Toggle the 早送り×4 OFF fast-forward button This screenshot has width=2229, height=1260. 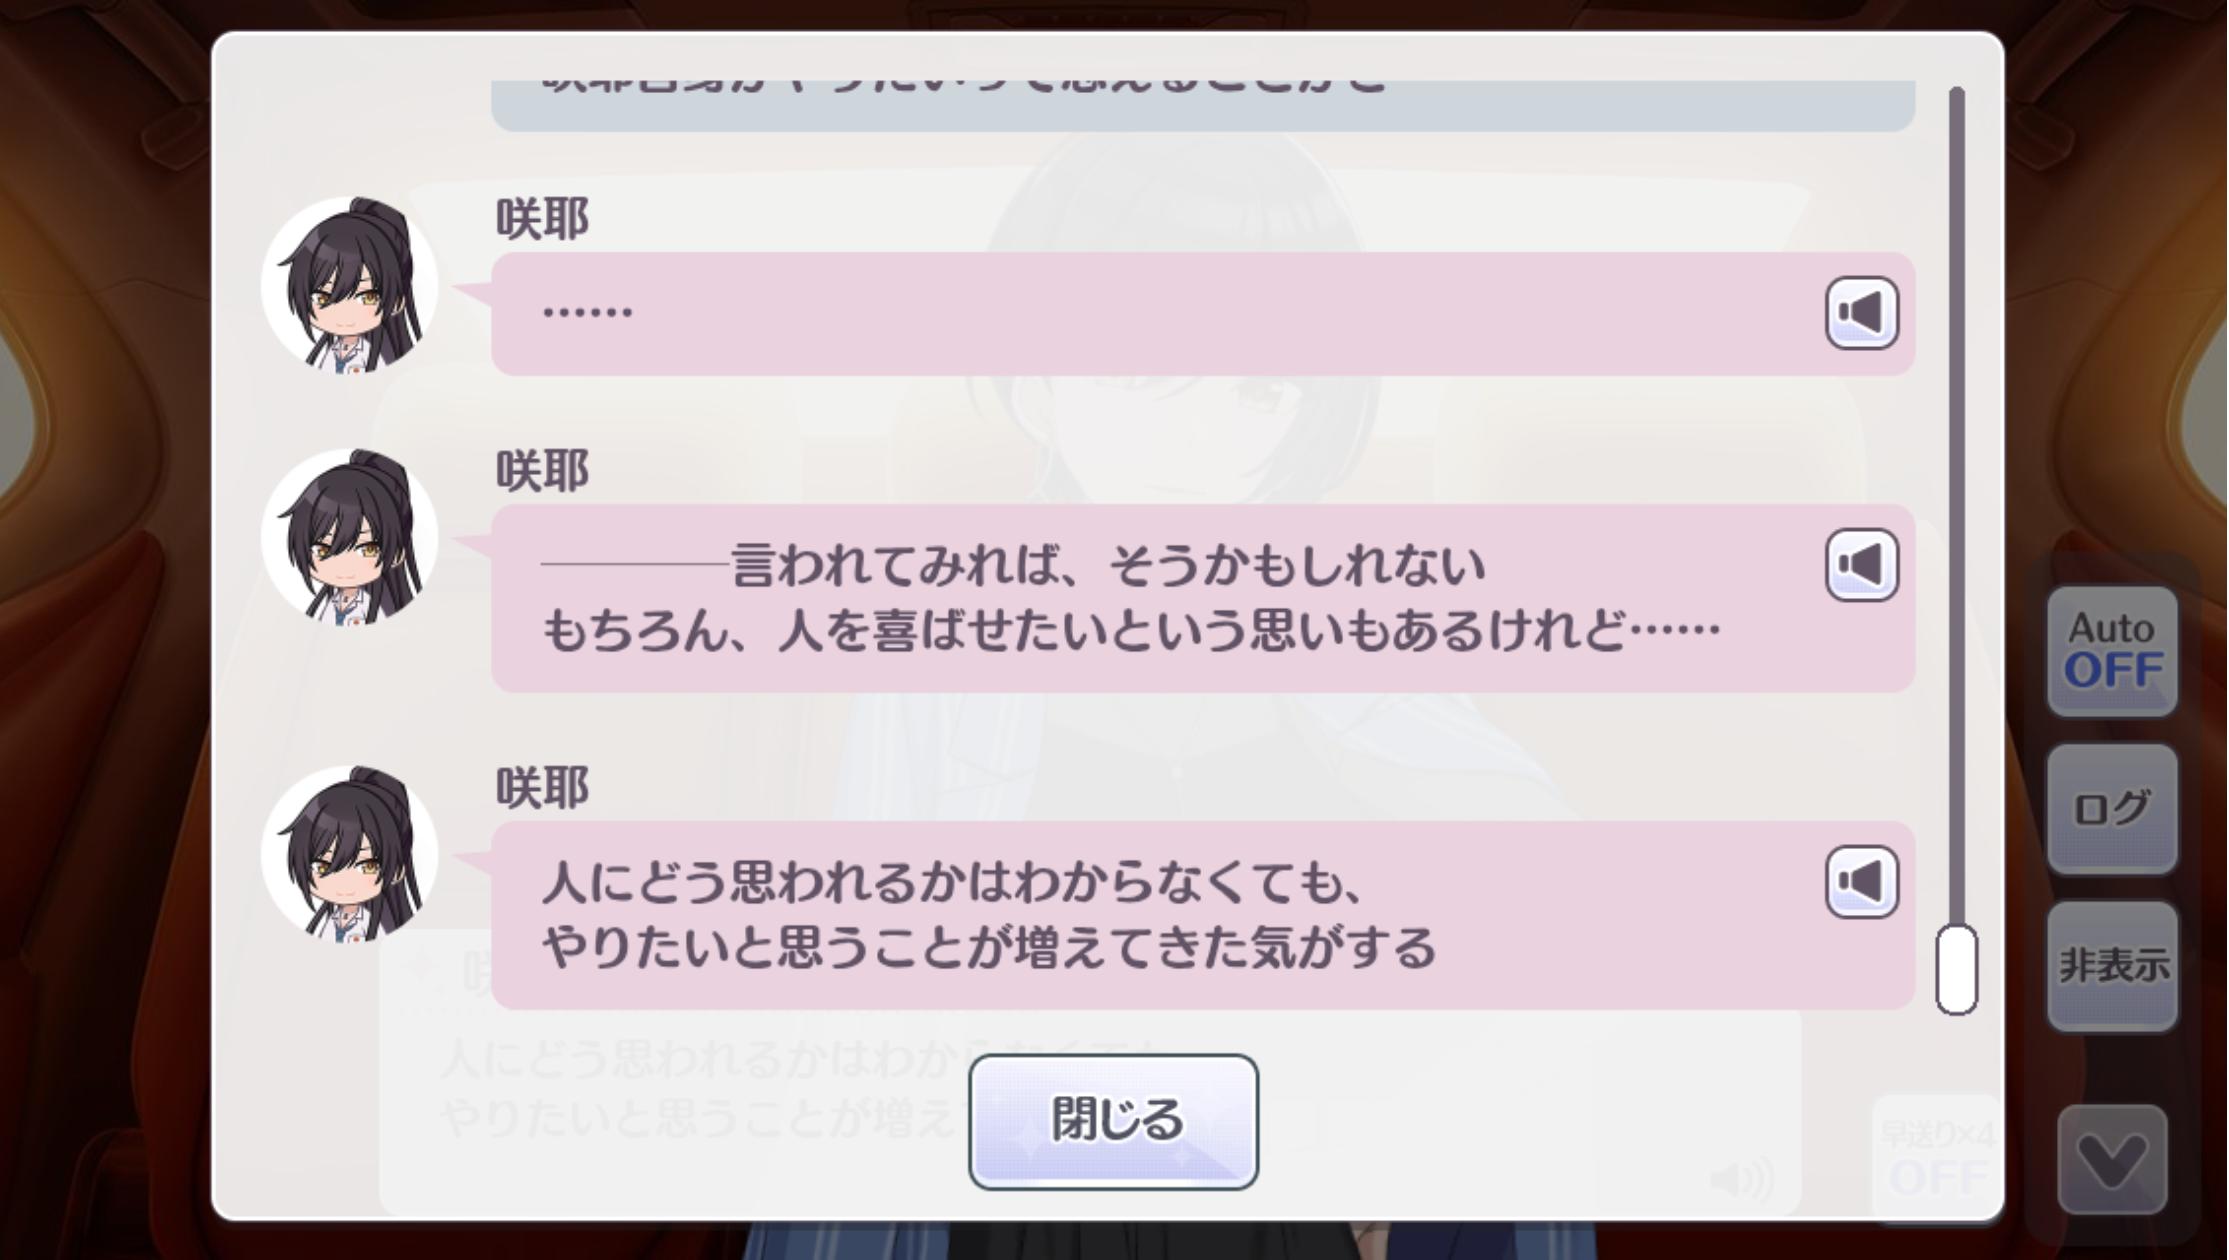point(1937,1159)
